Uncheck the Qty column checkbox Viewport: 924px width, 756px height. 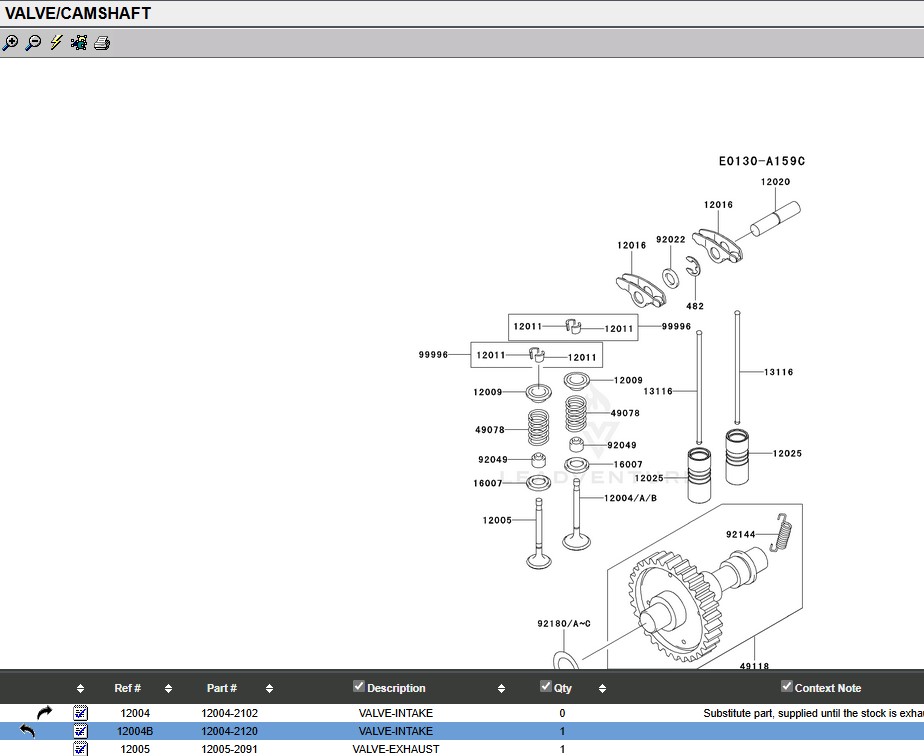coord(546,686)
